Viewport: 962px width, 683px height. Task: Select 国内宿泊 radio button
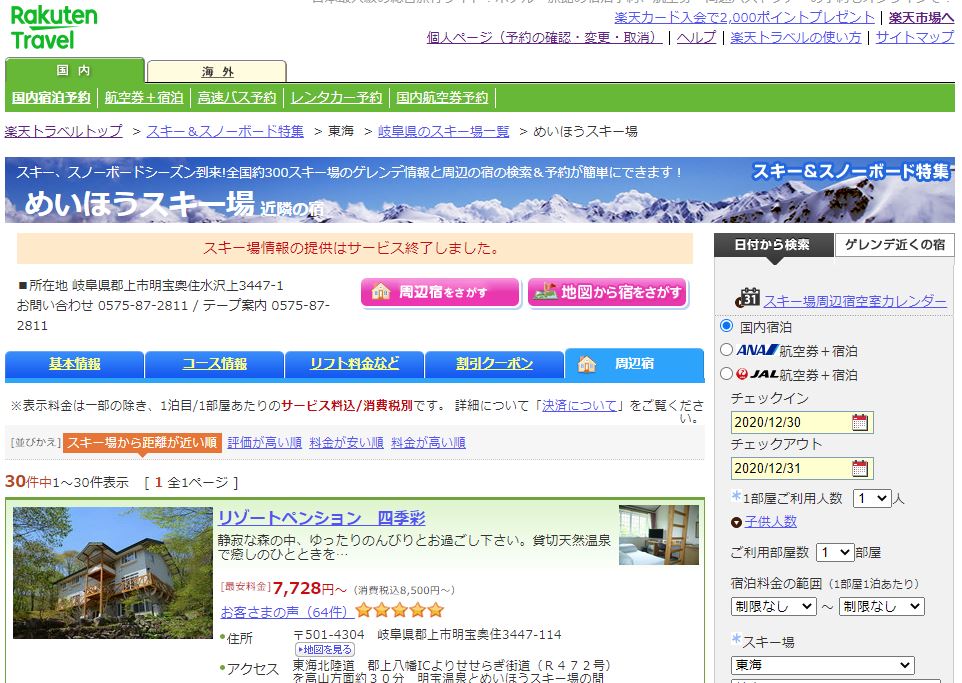726,326
